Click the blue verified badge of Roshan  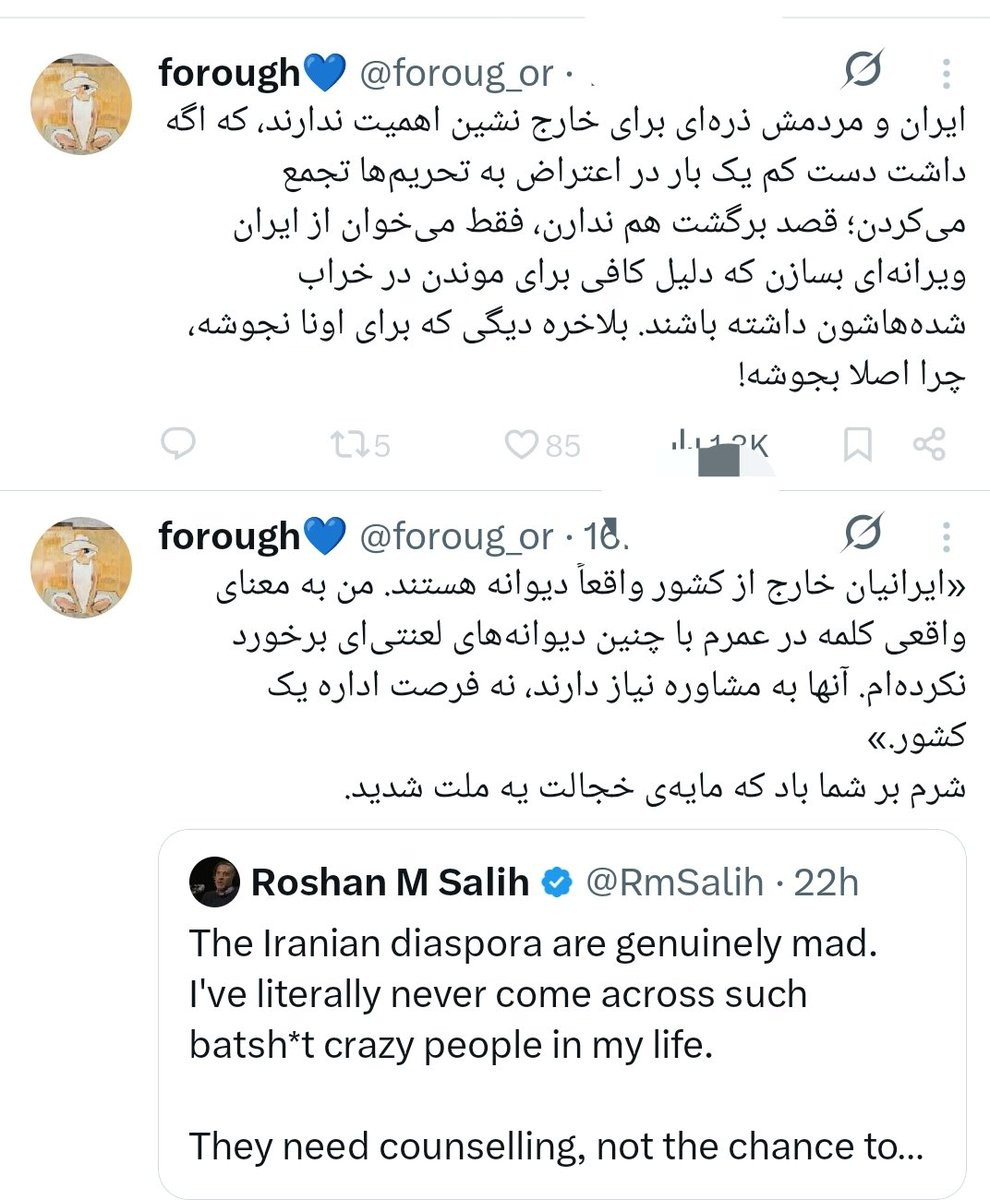click(x=557, y=882)
